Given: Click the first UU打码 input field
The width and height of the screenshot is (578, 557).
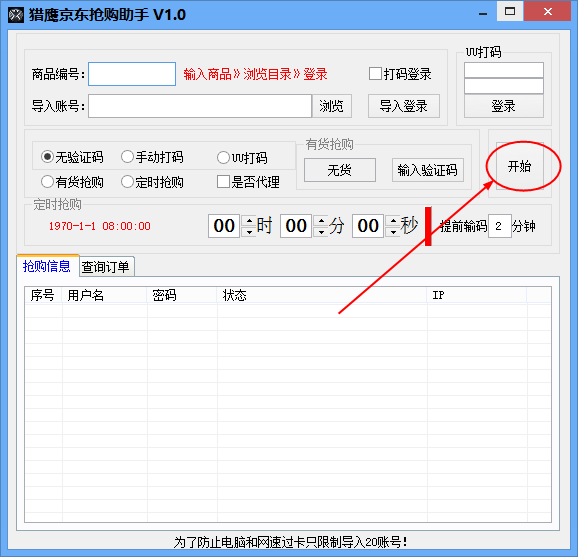Looking at the screenshot, I should pyautogui.click(x=504, y=70).
